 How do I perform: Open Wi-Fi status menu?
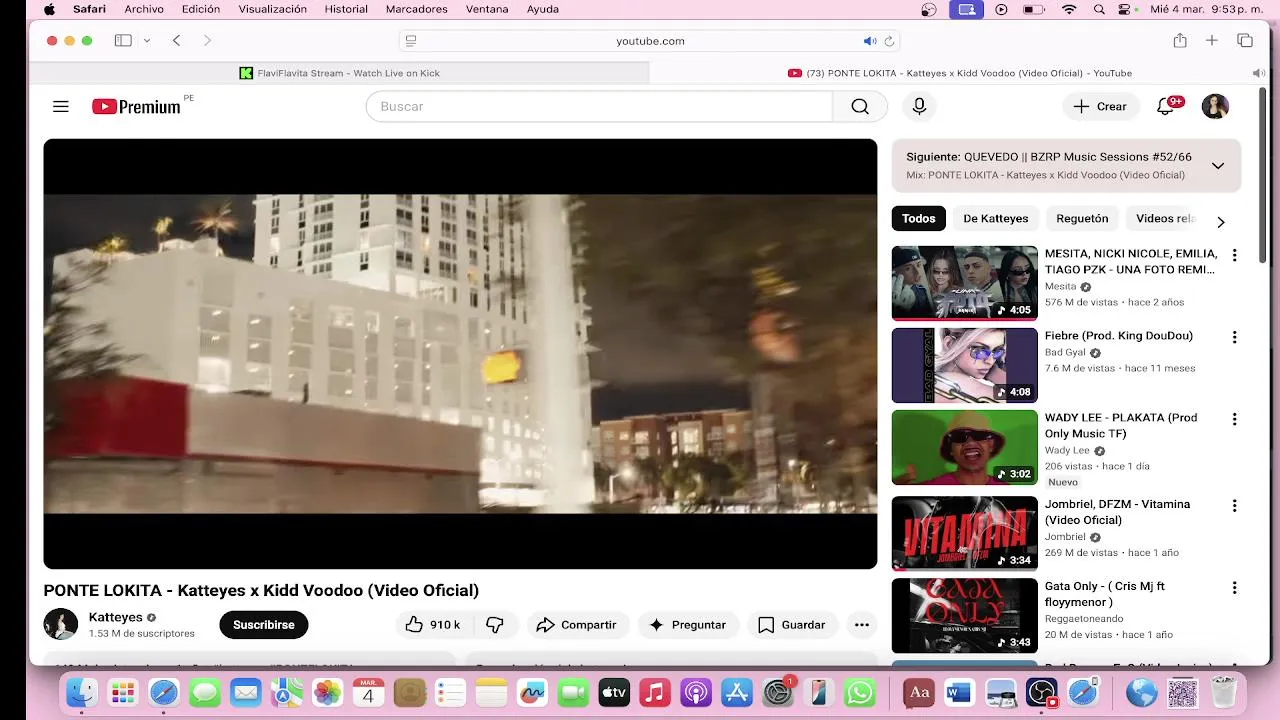click(x=1069, y=9)
